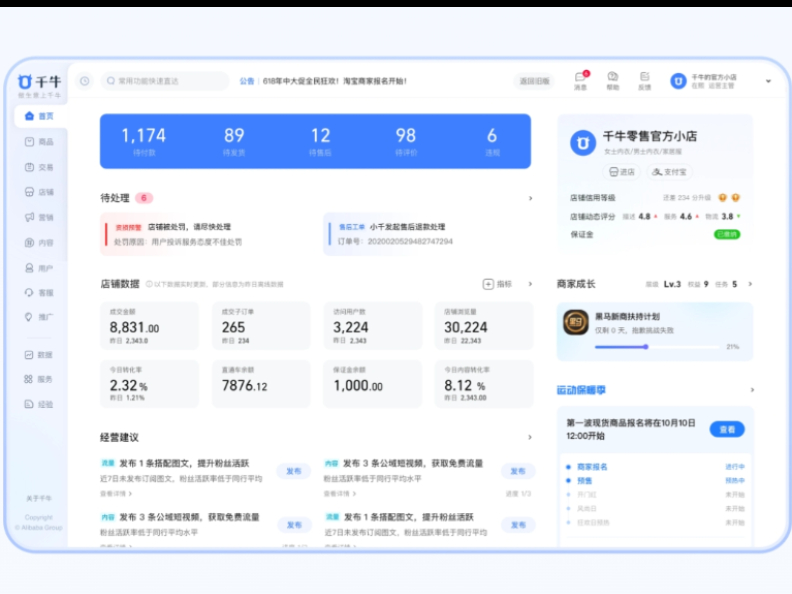Click 发布 for bottom-left 公域短视频 suggestion

(x=294, y=525)
